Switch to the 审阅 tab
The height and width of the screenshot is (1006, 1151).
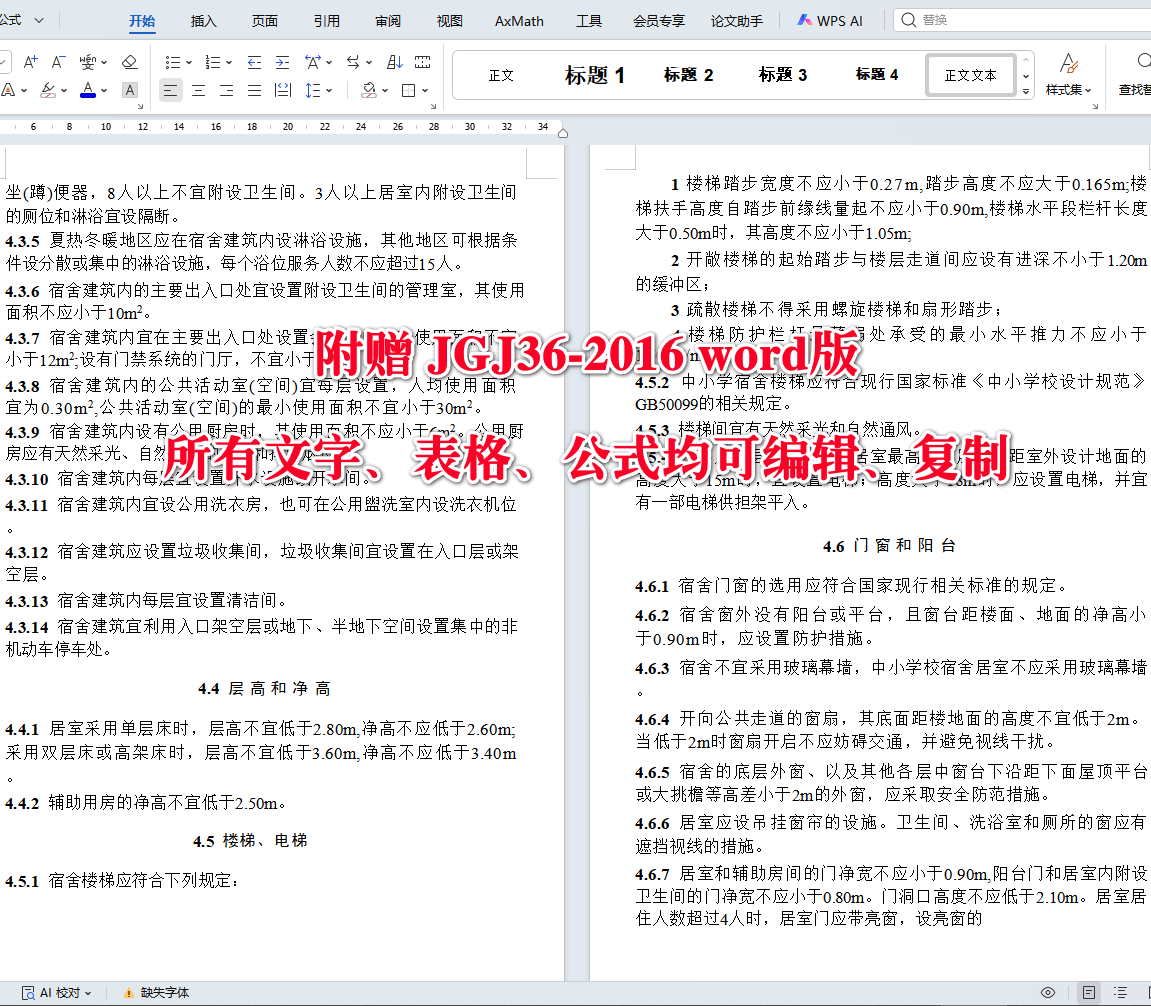[x=388, y=21]
